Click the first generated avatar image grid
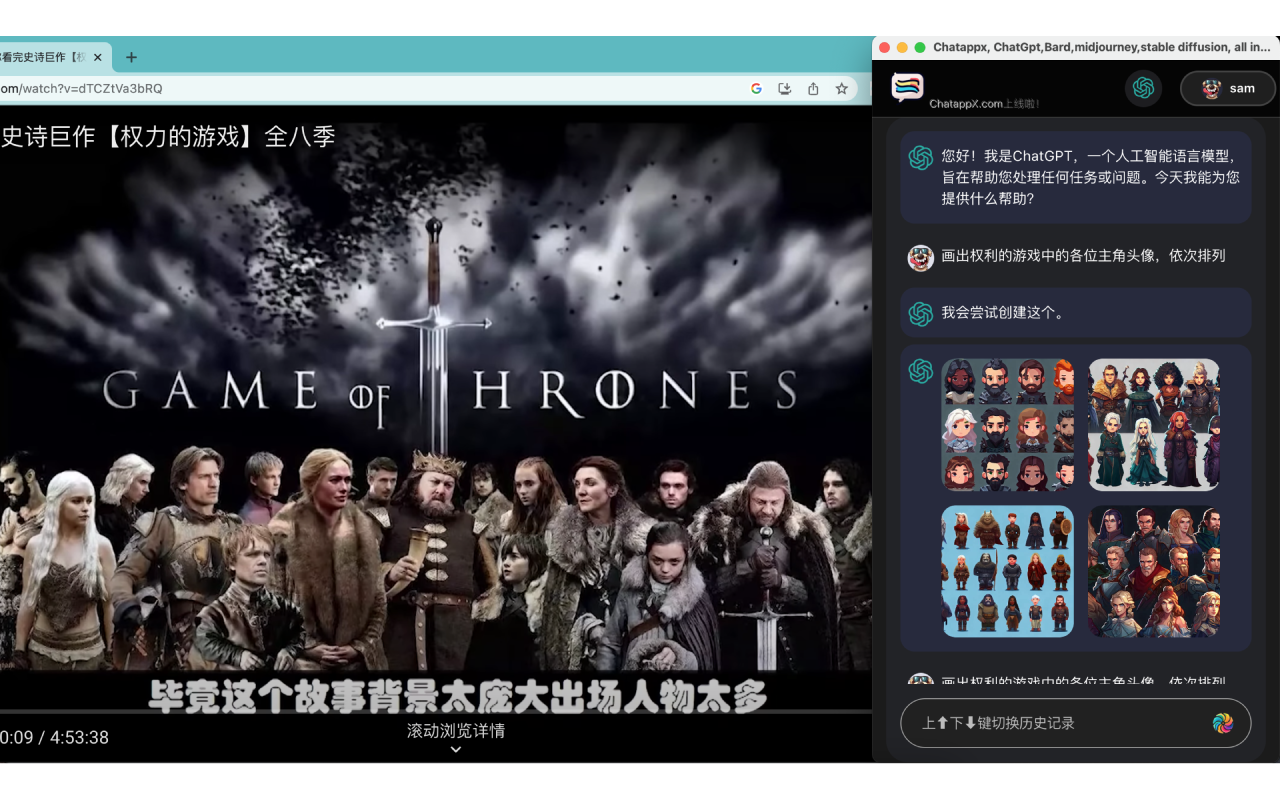Image resolution: width=1280 pixels, height=800 pixels. (x=1008, y=425)
